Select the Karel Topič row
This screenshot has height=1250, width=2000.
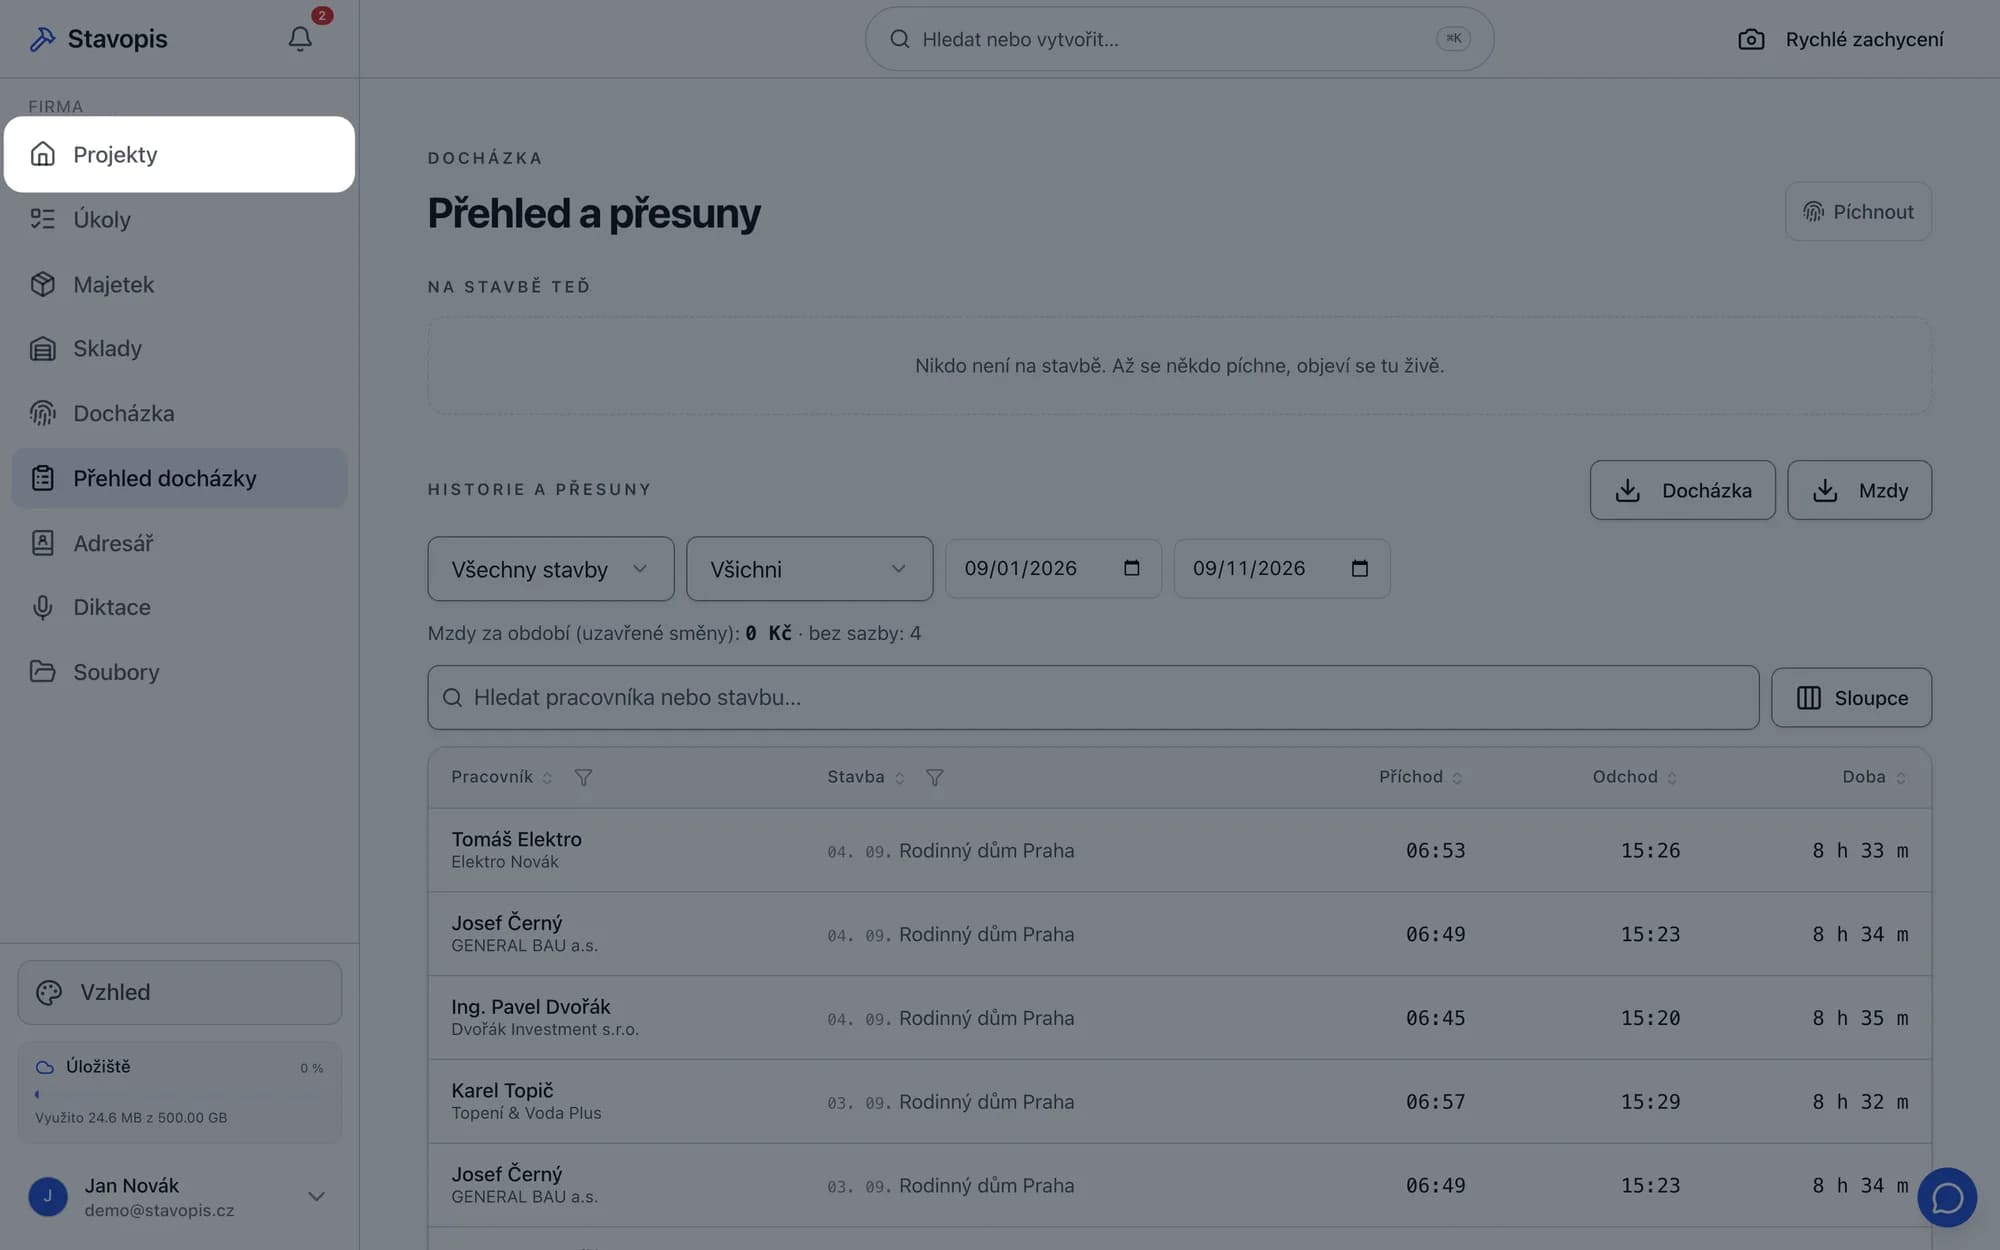1179,1101
